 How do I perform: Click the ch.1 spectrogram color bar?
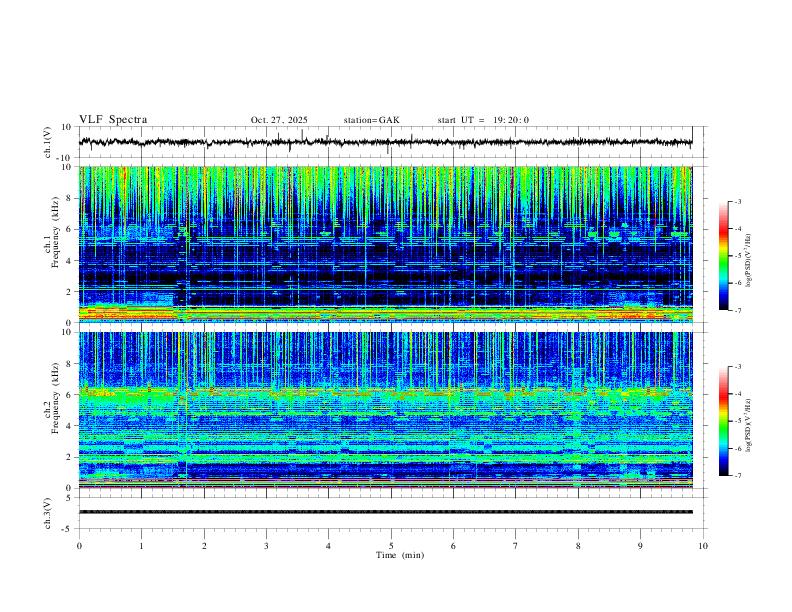(x=723, y=256)
